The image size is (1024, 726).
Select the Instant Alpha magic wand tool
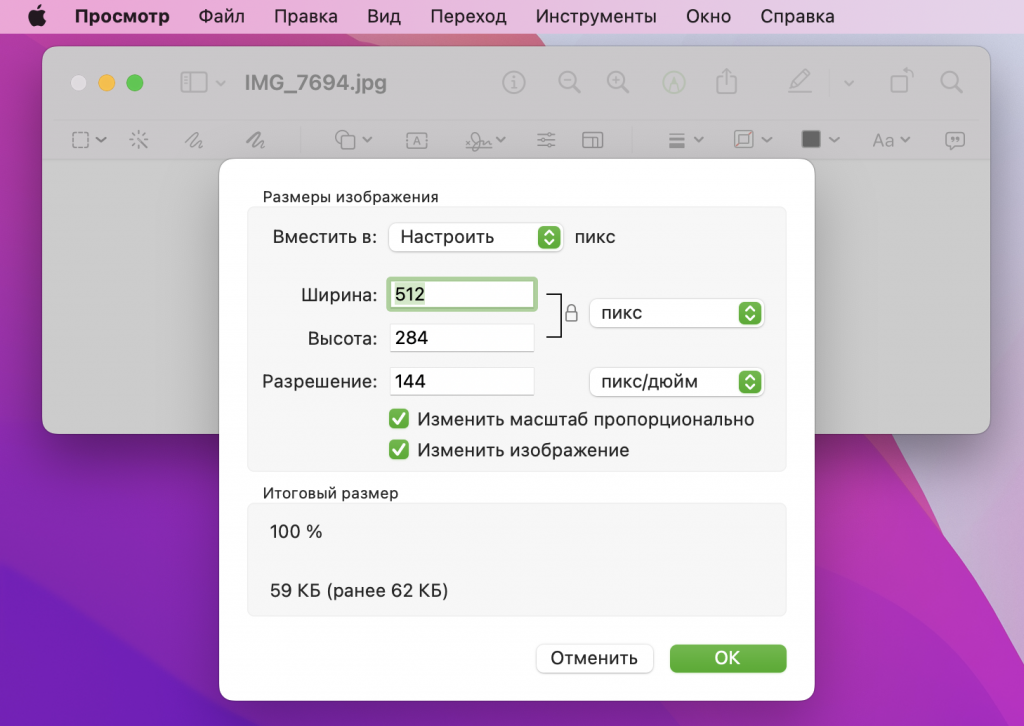click(139, 140)
